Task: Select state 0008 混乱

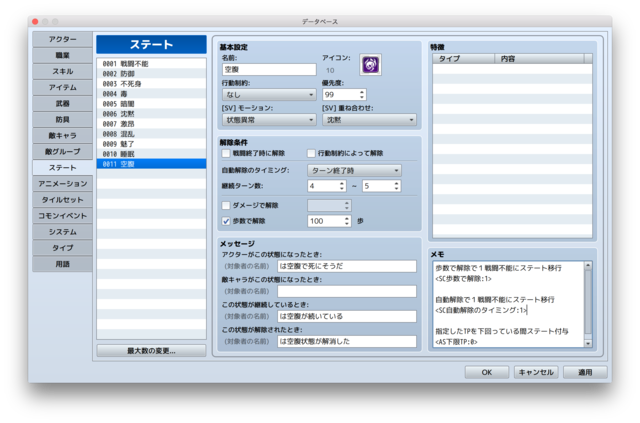Action: point(151,134)
